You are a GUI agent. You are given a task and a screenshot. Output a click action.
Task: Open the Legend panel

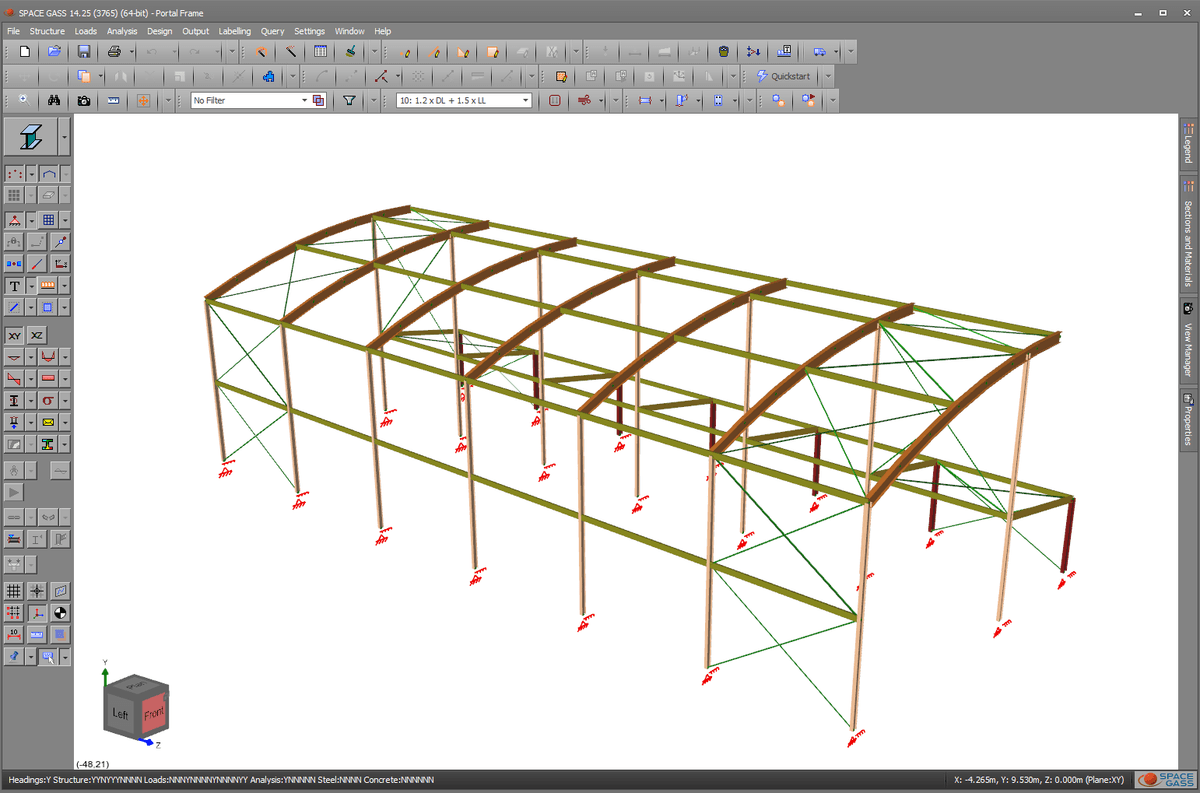(1188, 142)
